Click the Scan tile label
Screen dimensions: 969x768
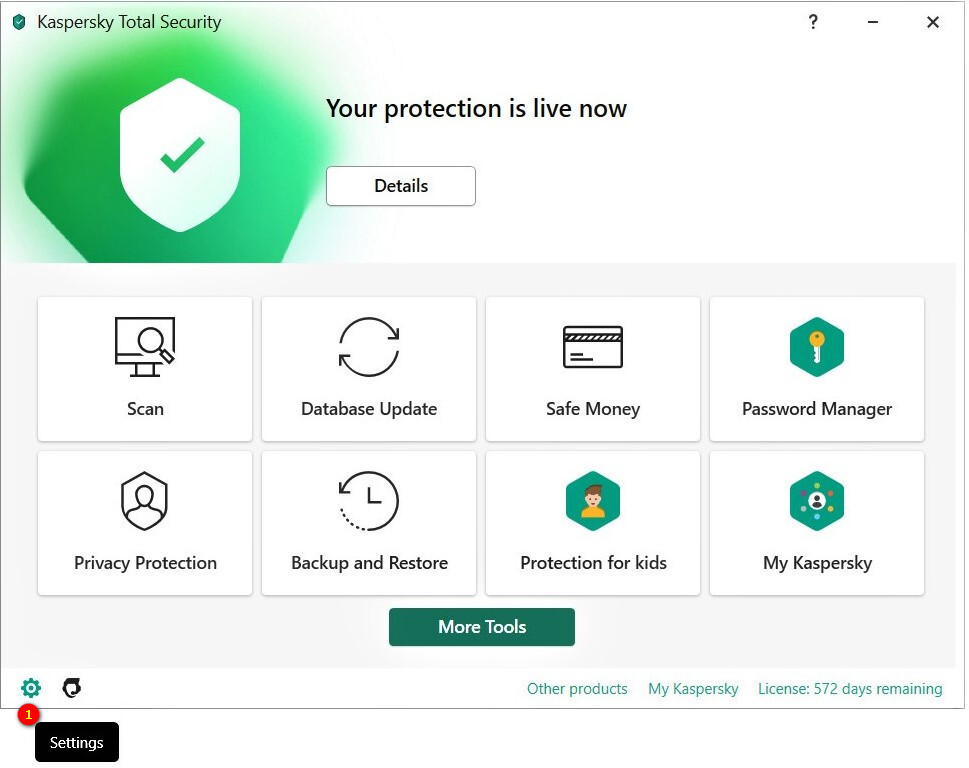pyautogui.click(x=145, y=409)
